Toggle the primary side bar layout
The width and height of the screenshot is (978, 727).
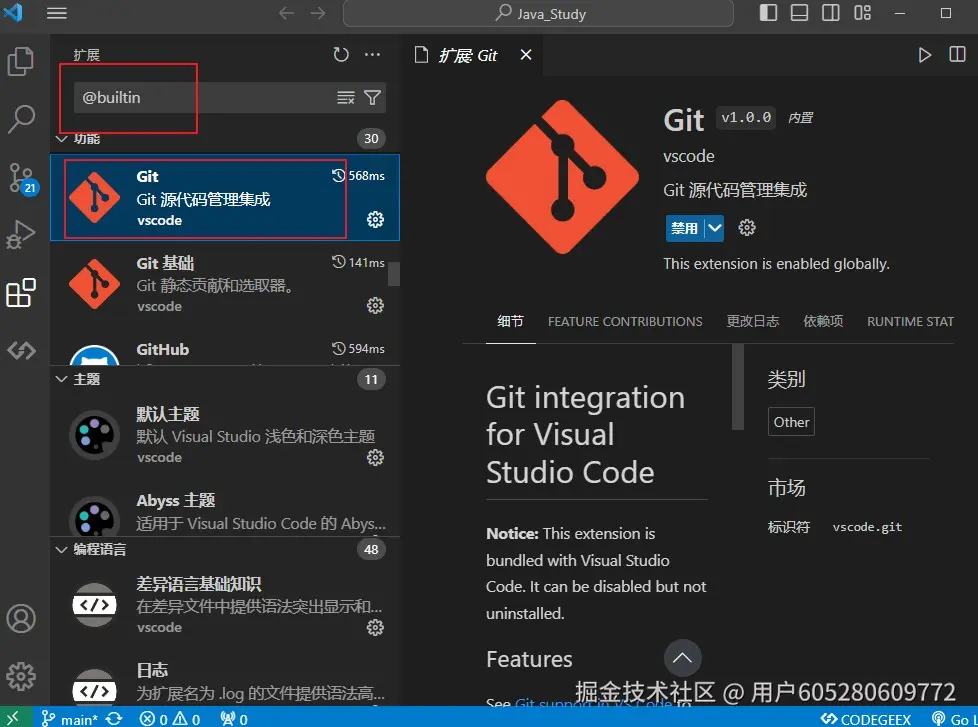tap(768, 12)
